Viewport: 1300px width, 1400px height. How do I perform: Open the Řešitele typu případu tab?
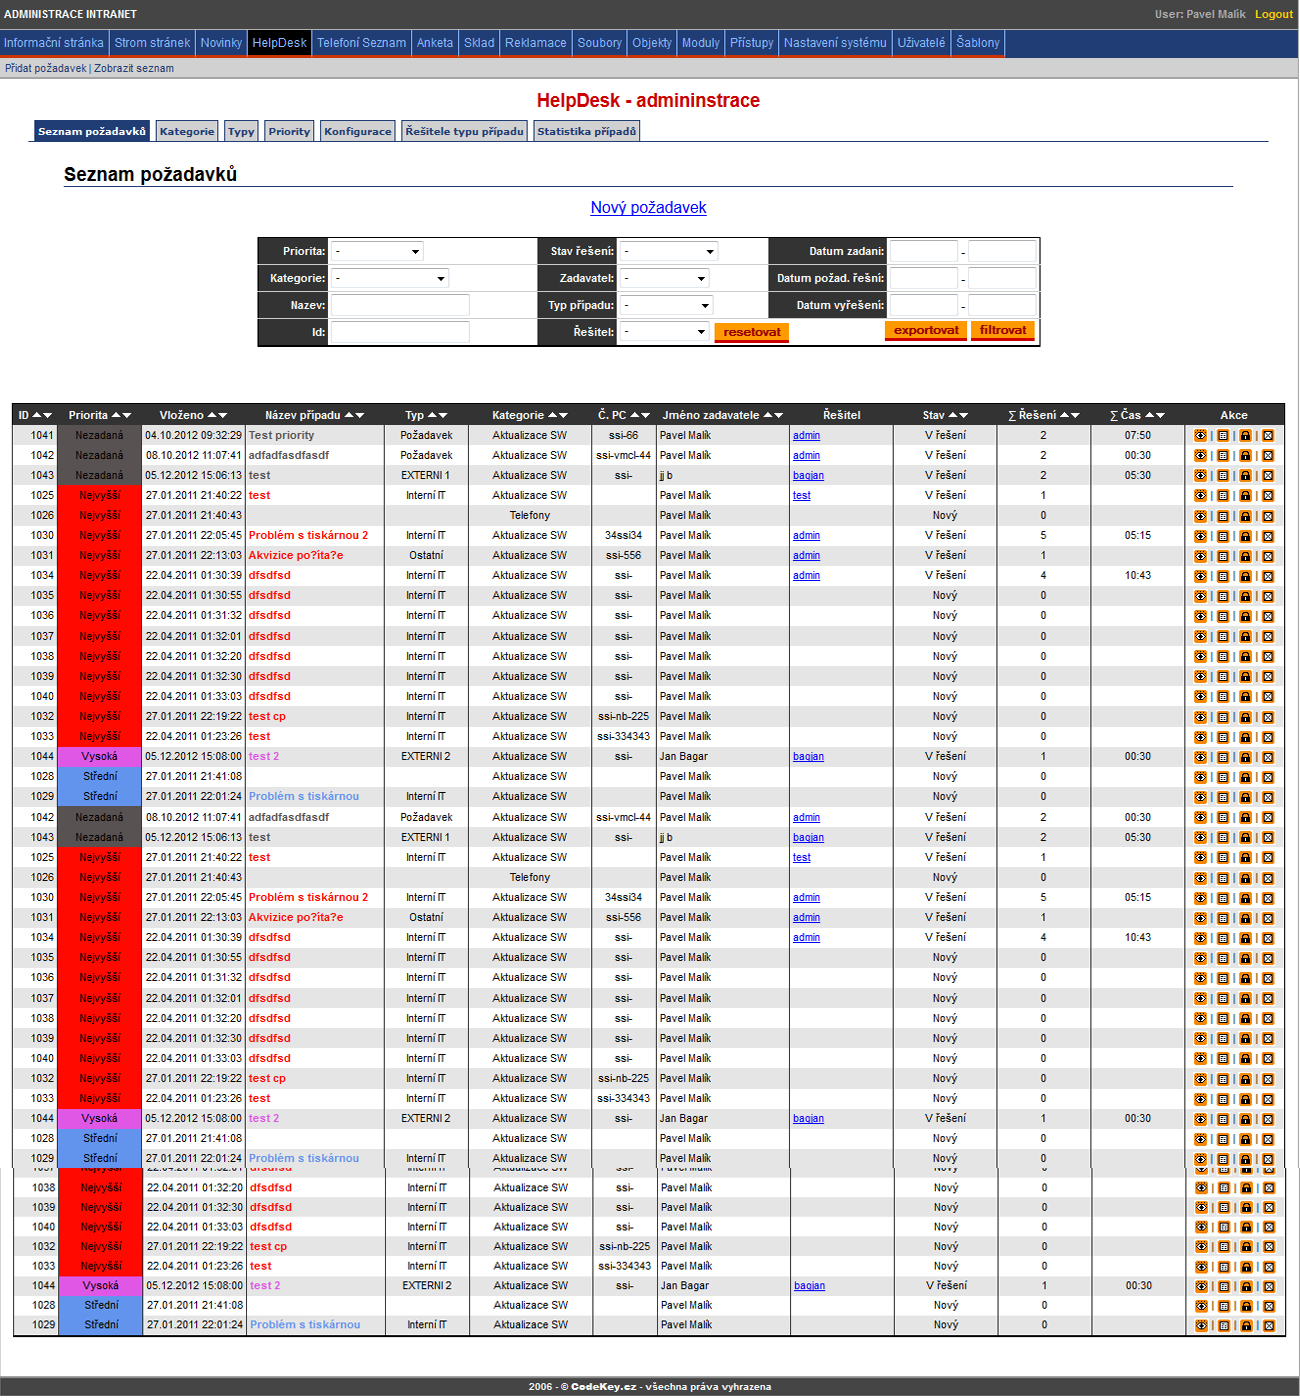click(x=464, y=131)
